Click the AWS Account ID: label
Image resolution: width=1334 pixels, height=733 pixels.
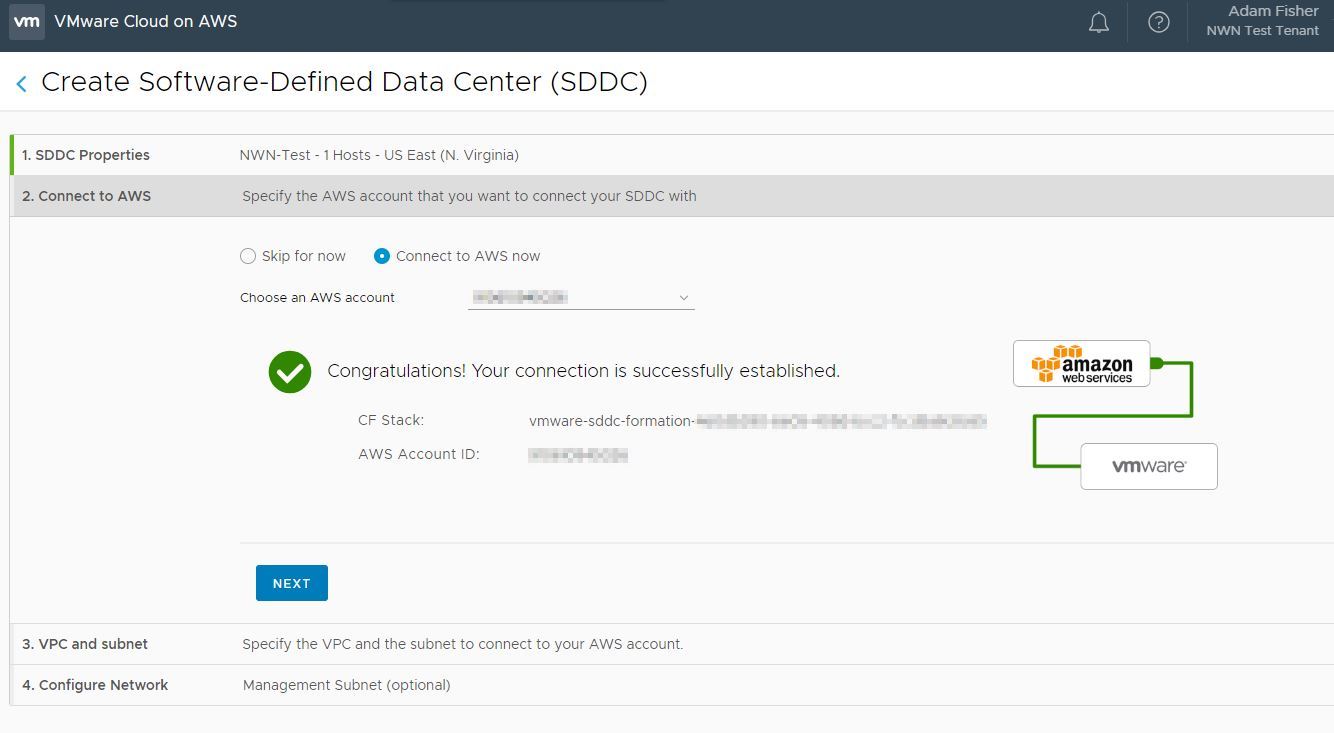click(x=419, y=454)
